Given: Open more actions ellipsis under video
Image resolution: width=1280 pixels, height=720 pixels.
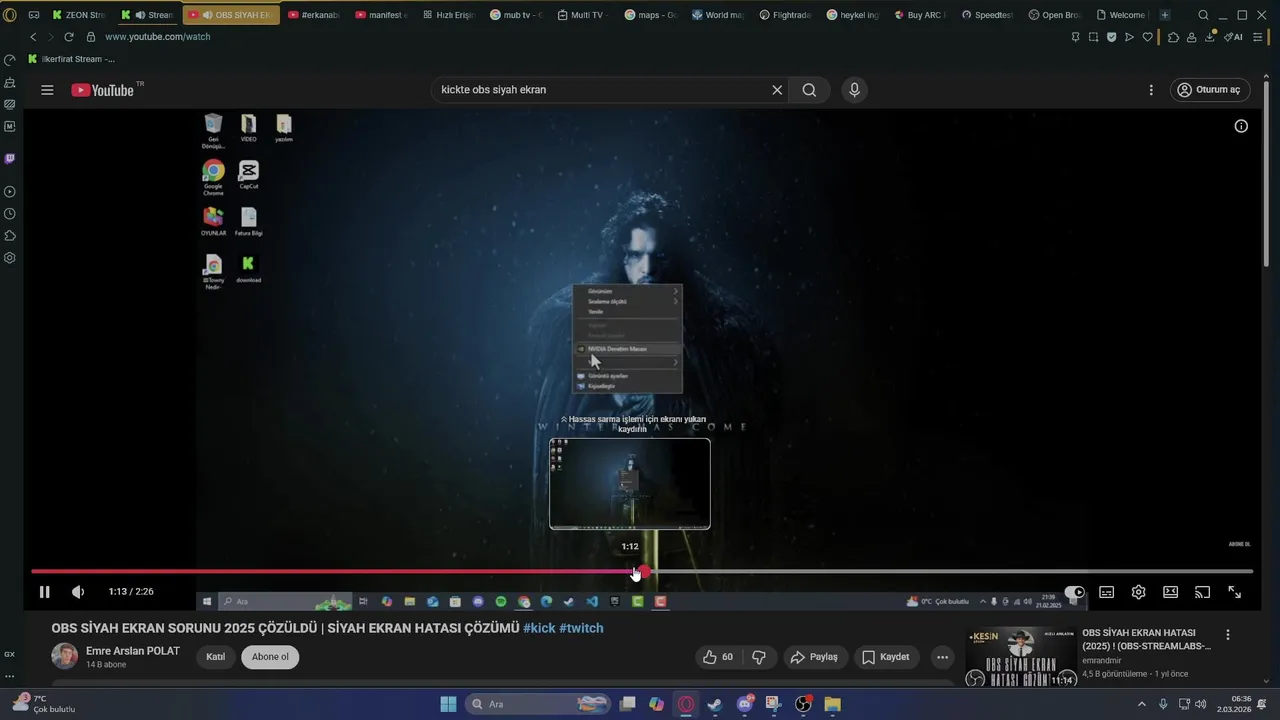Looking at the screenshot, I should (x=942, y=657).
